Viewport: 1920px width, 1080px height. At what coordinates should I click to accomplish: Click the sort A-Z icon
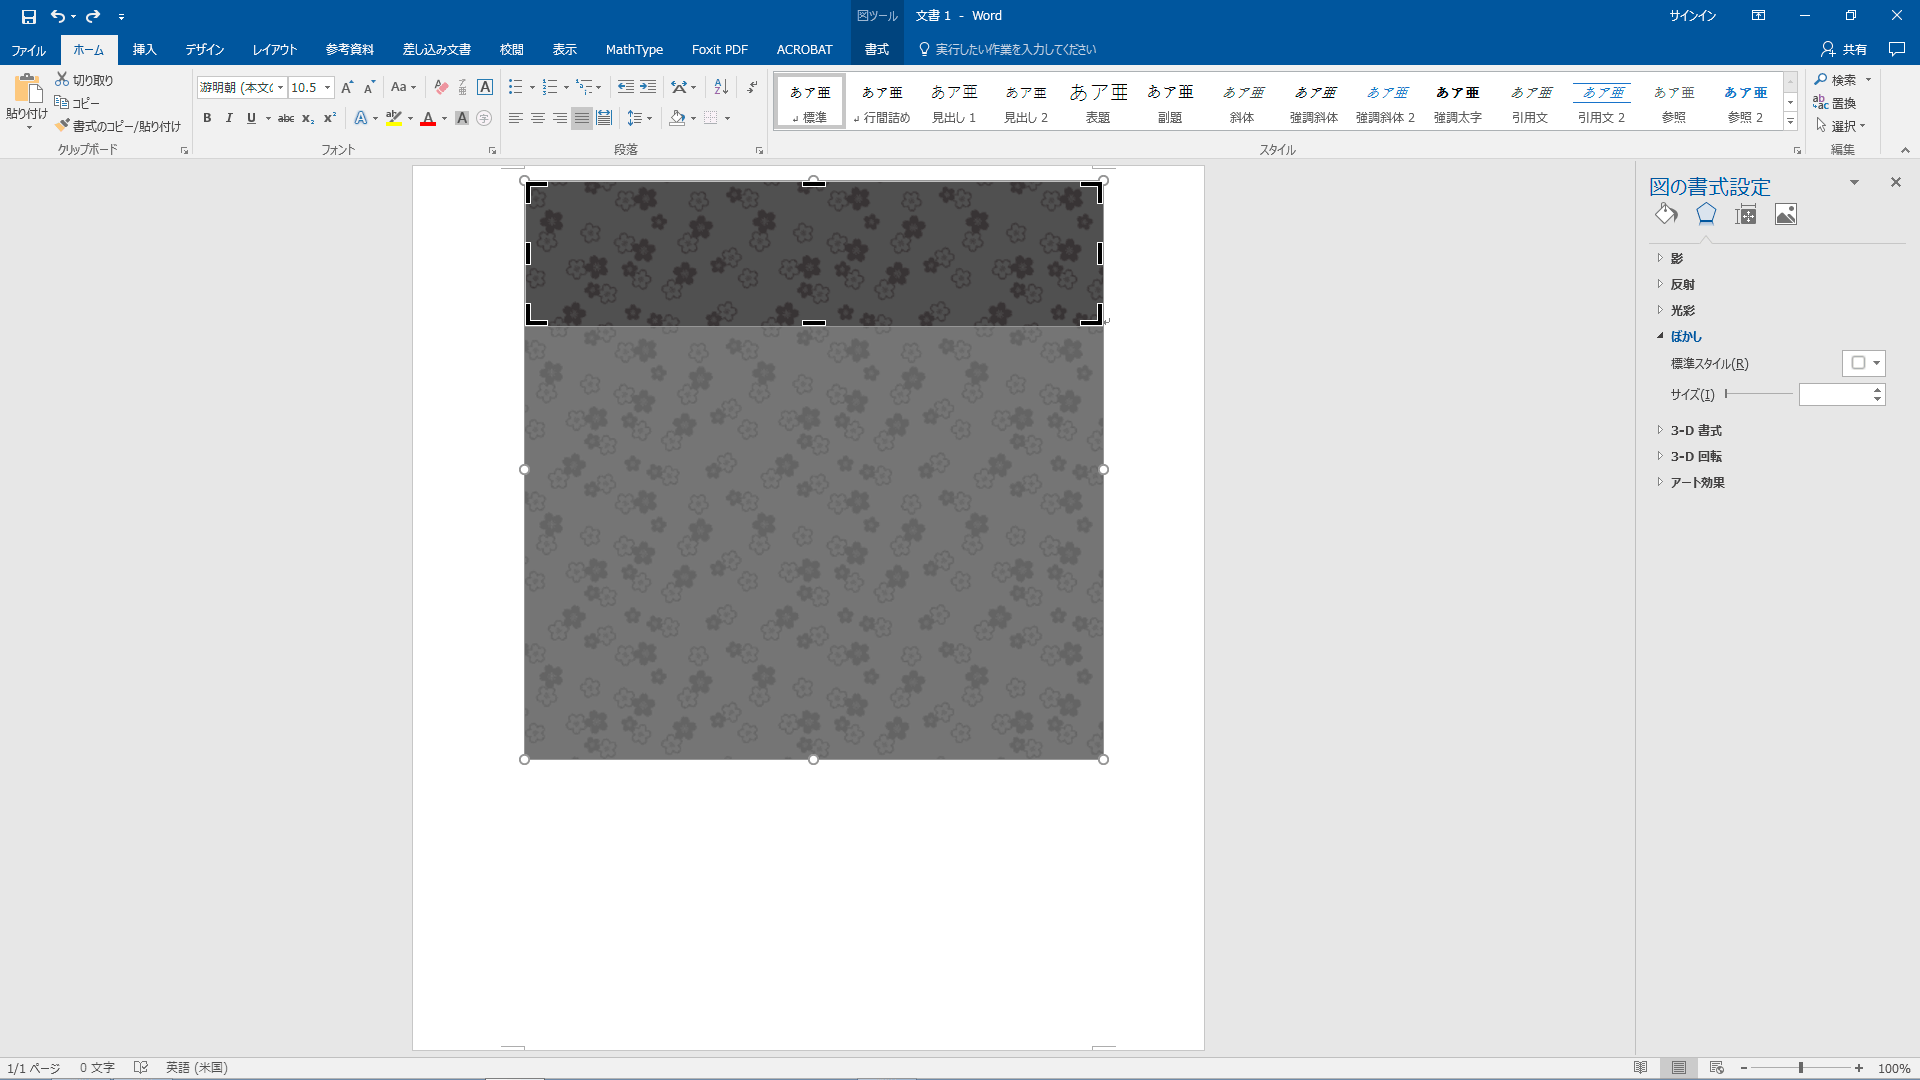721,87
